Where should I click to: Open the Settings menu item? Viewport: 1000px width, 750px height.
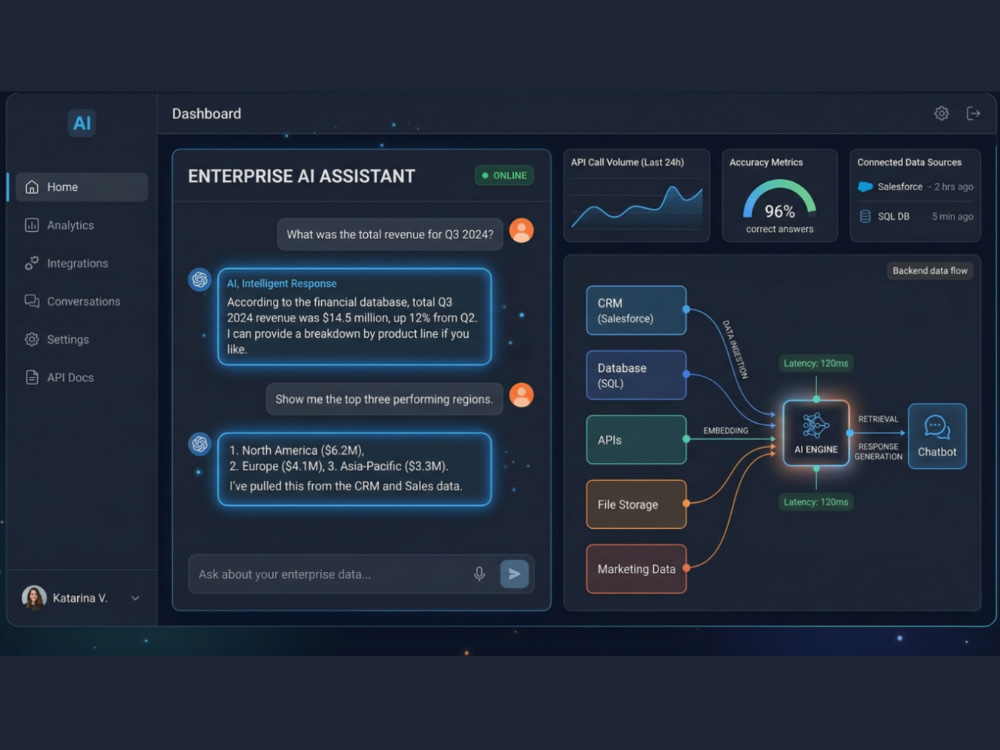tap(82, 339)
